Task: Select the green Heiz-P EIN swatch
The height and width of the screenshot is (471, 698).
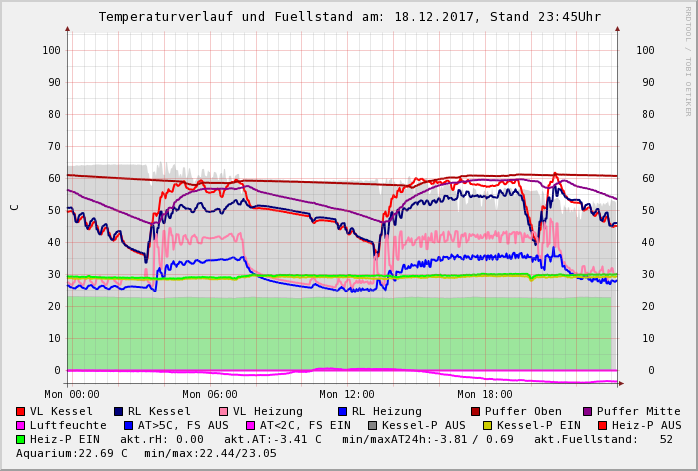Action: 21,439
